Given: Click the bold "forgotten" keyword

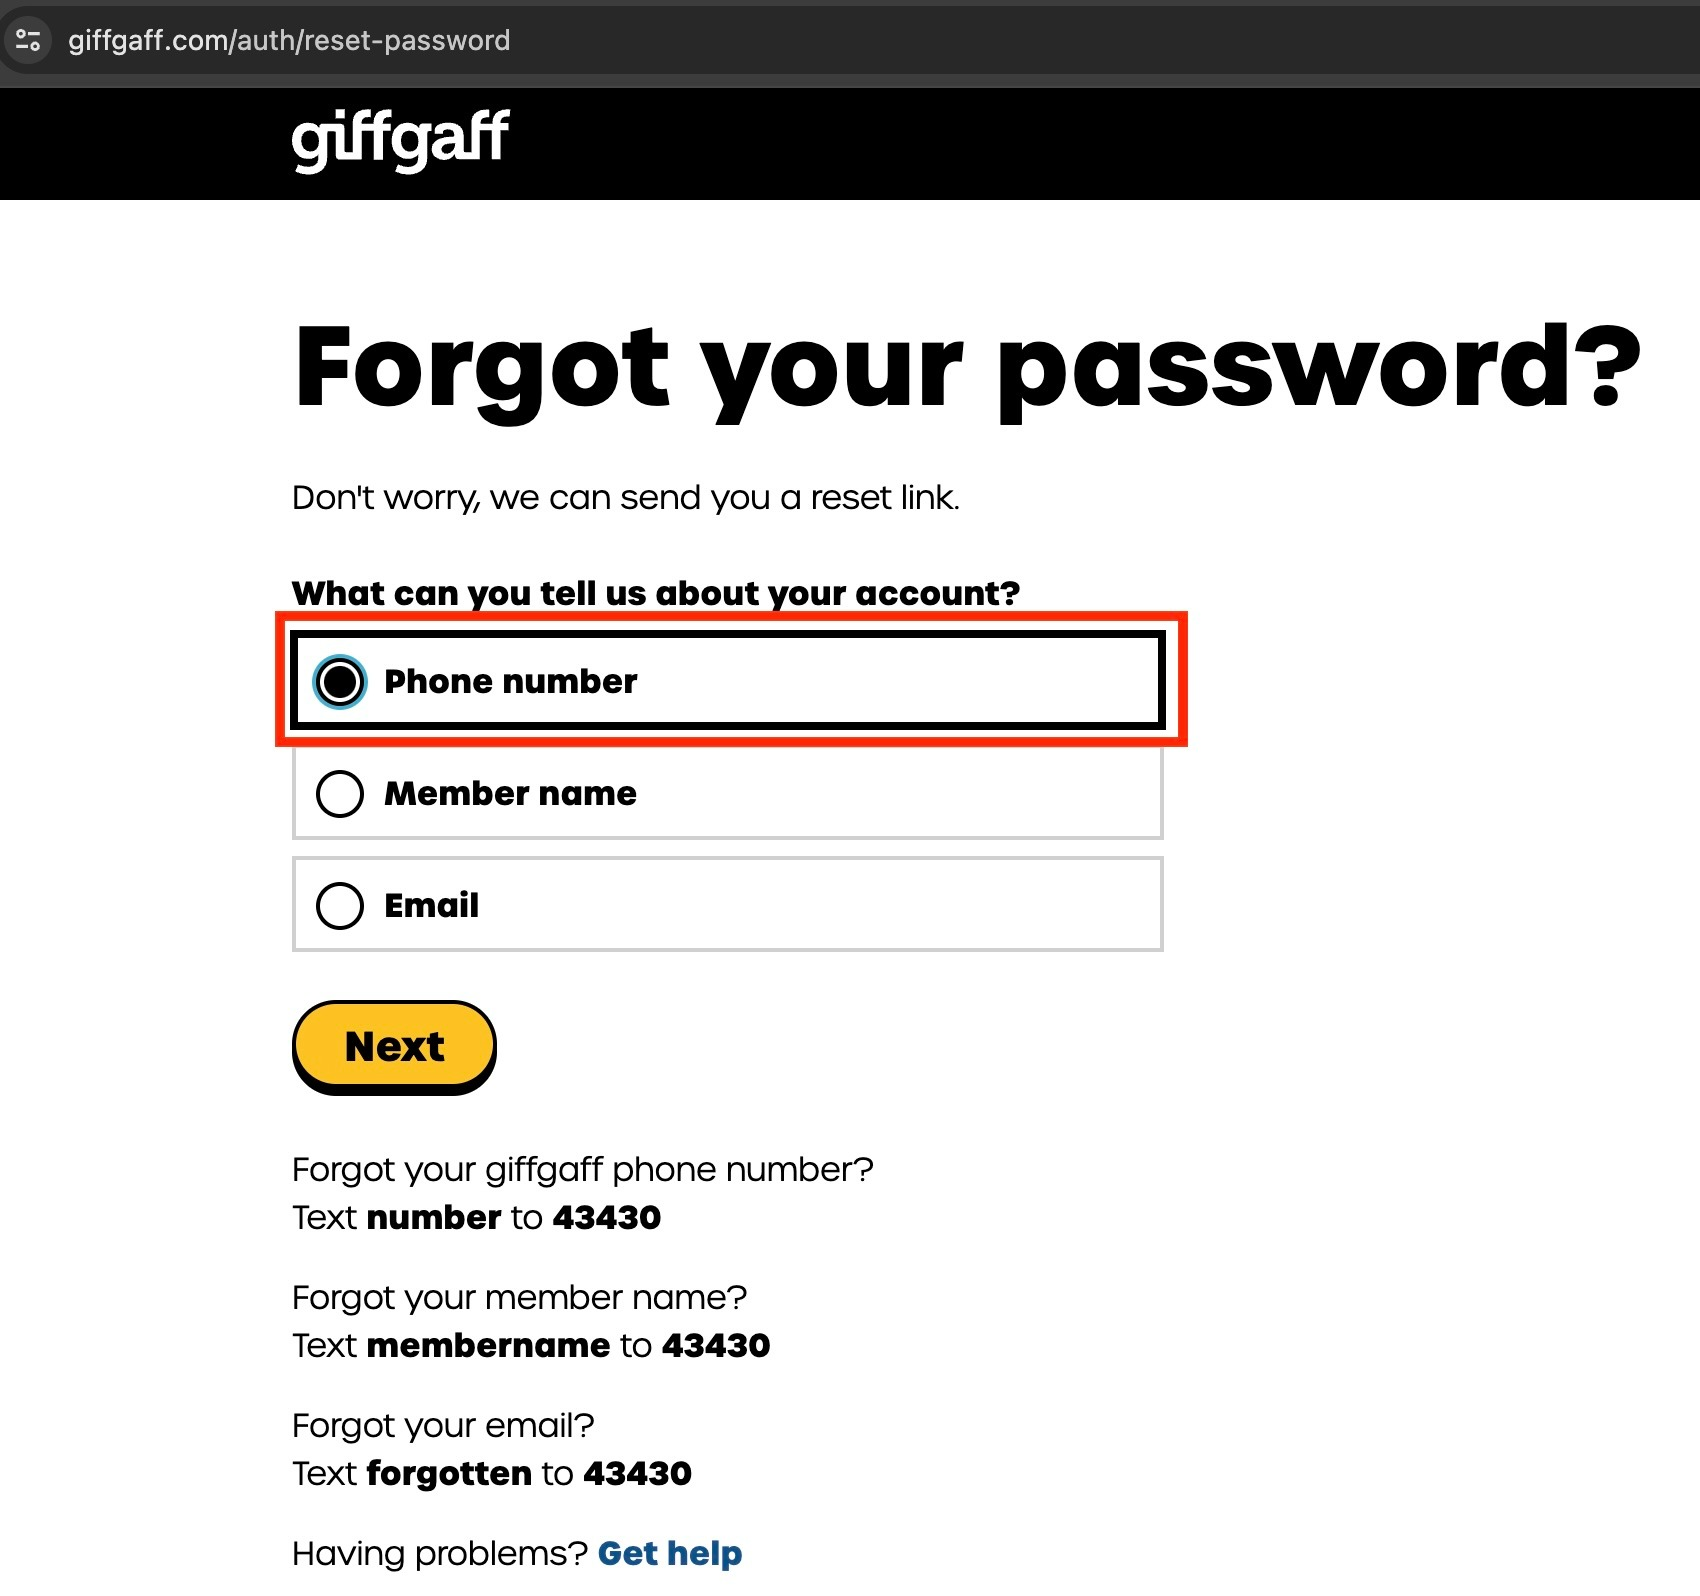Looking at the screenshot, I should coord(449,1473).
